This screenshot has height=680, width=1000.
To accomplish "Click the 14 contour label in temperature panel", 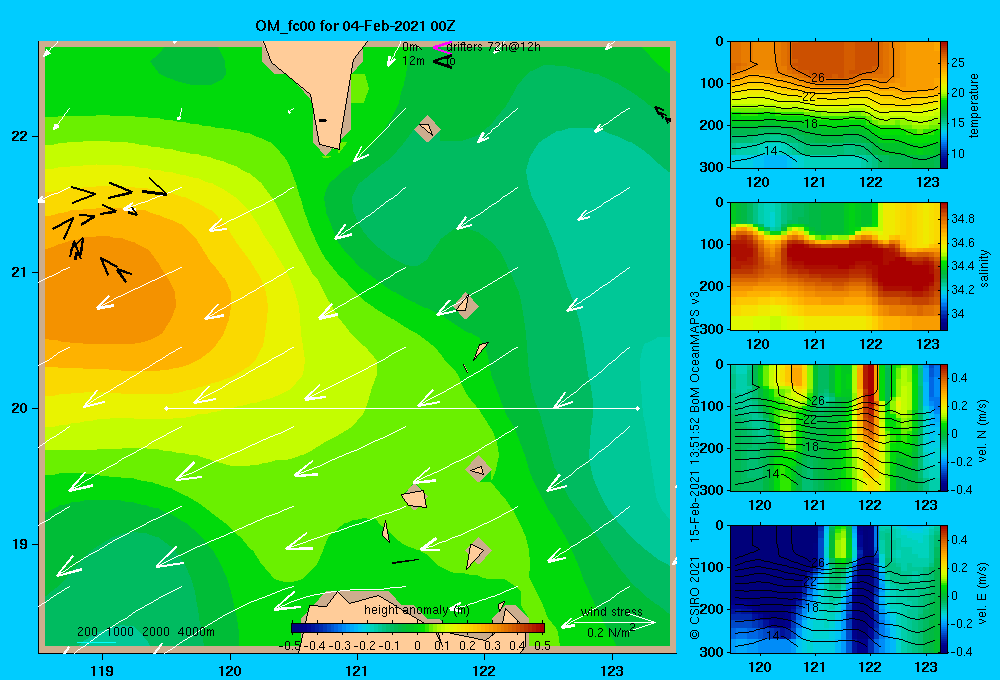I will (x=771, y=151).
